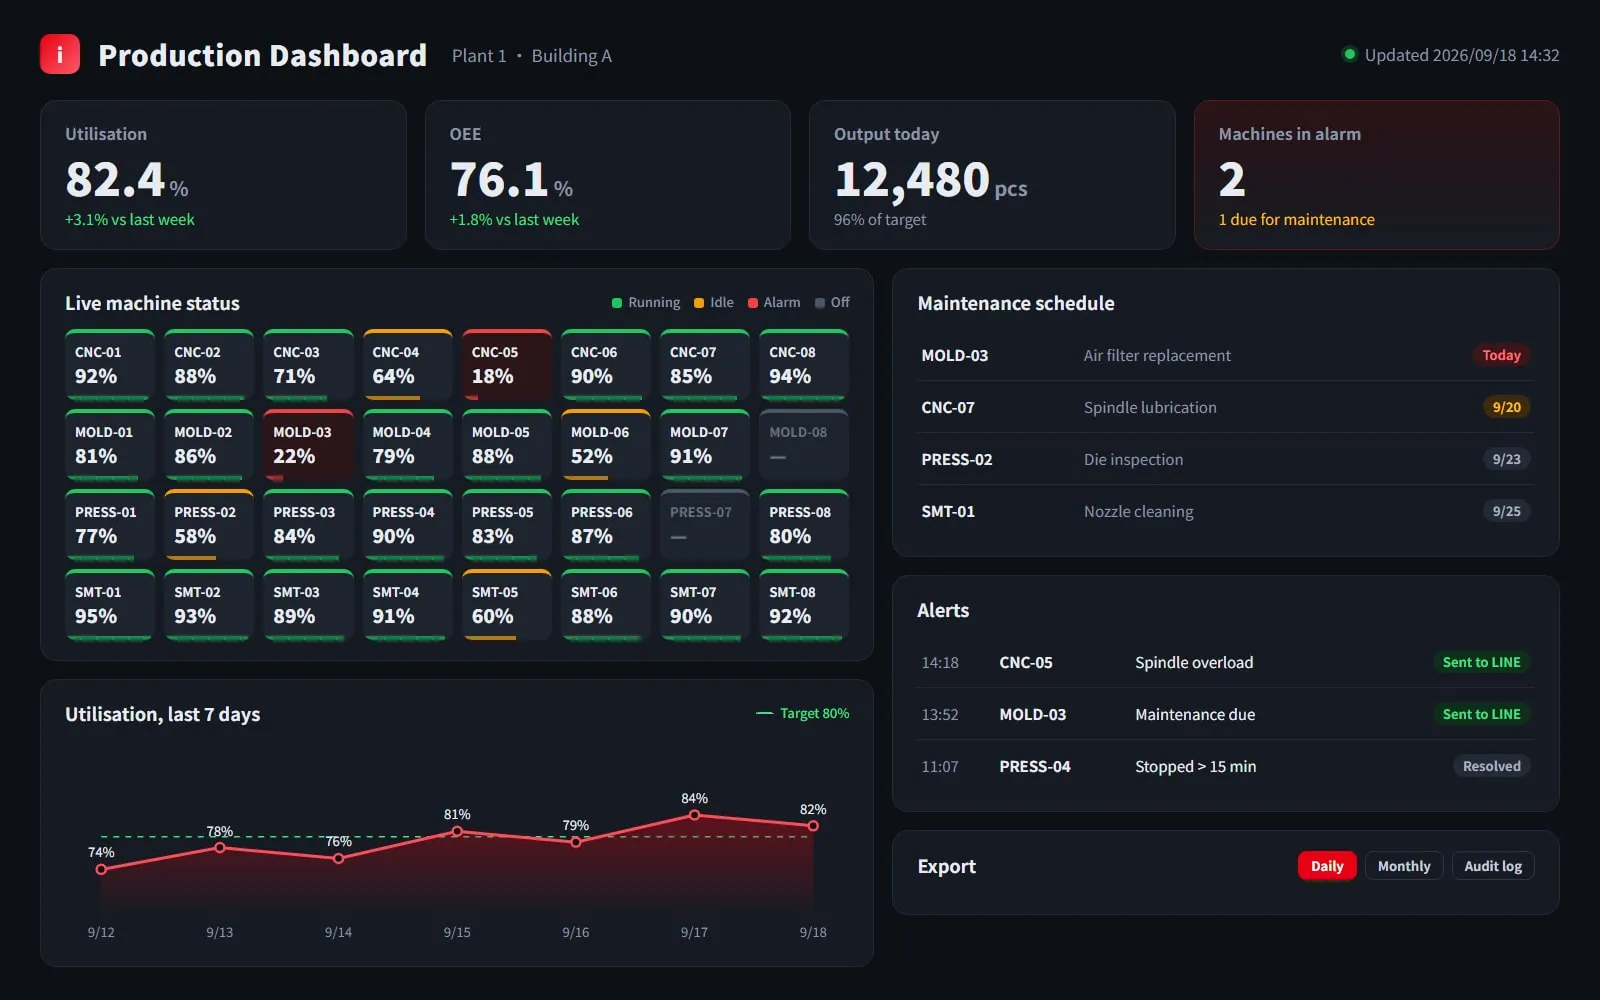Click the Production Dashboard title

click(x=262, y=55)
